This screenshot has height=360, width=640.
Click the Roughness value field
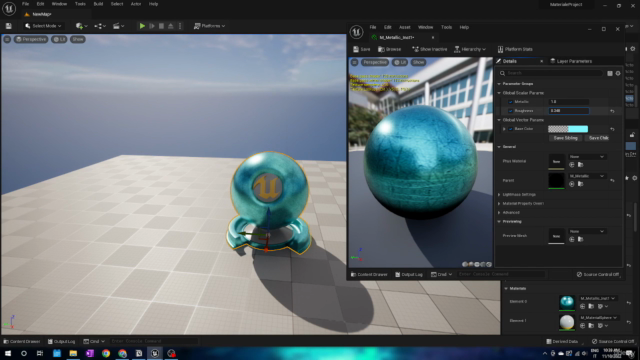(x=568, y=111)
